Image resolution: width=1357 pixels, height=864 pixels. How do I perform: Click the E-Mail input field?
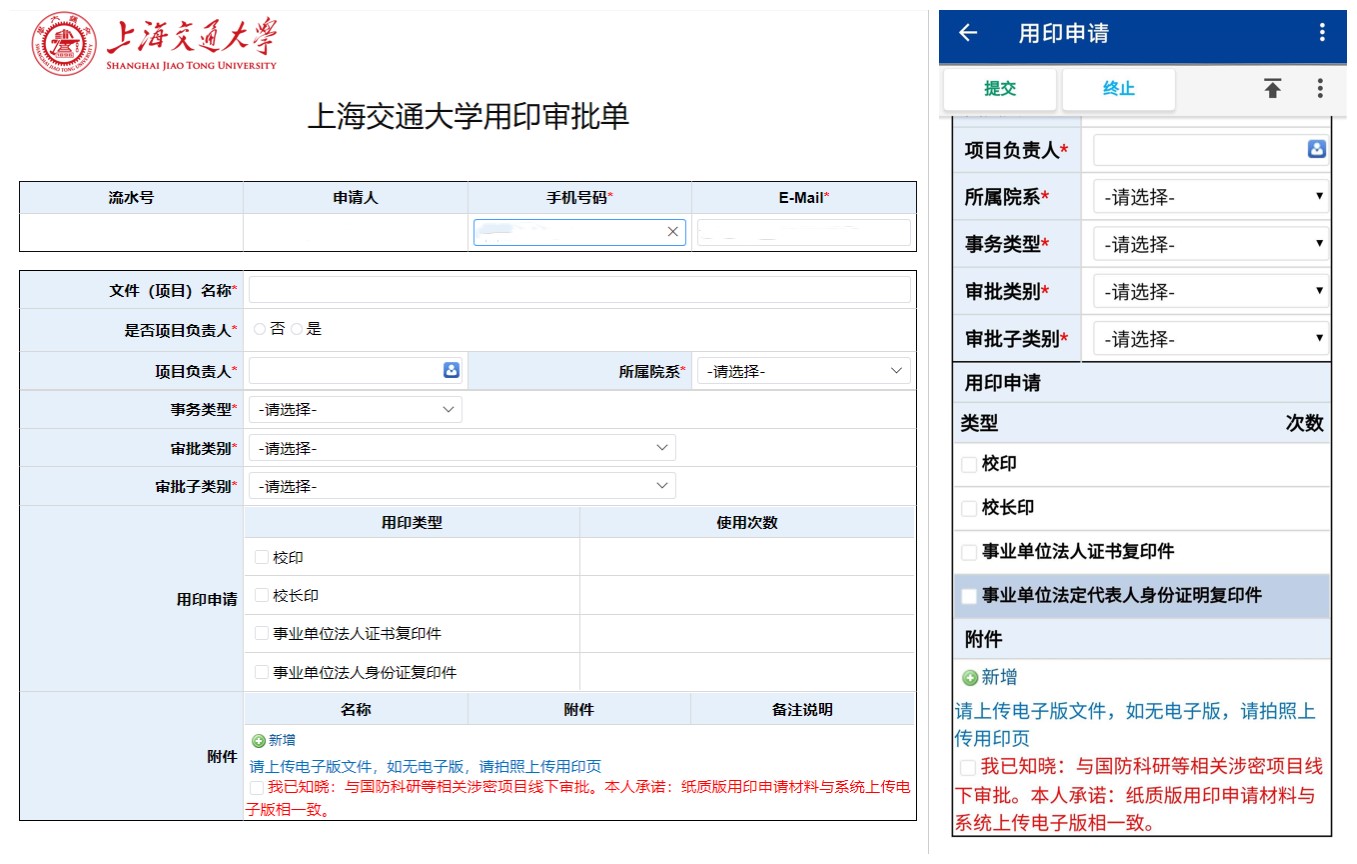click(804, 232)
